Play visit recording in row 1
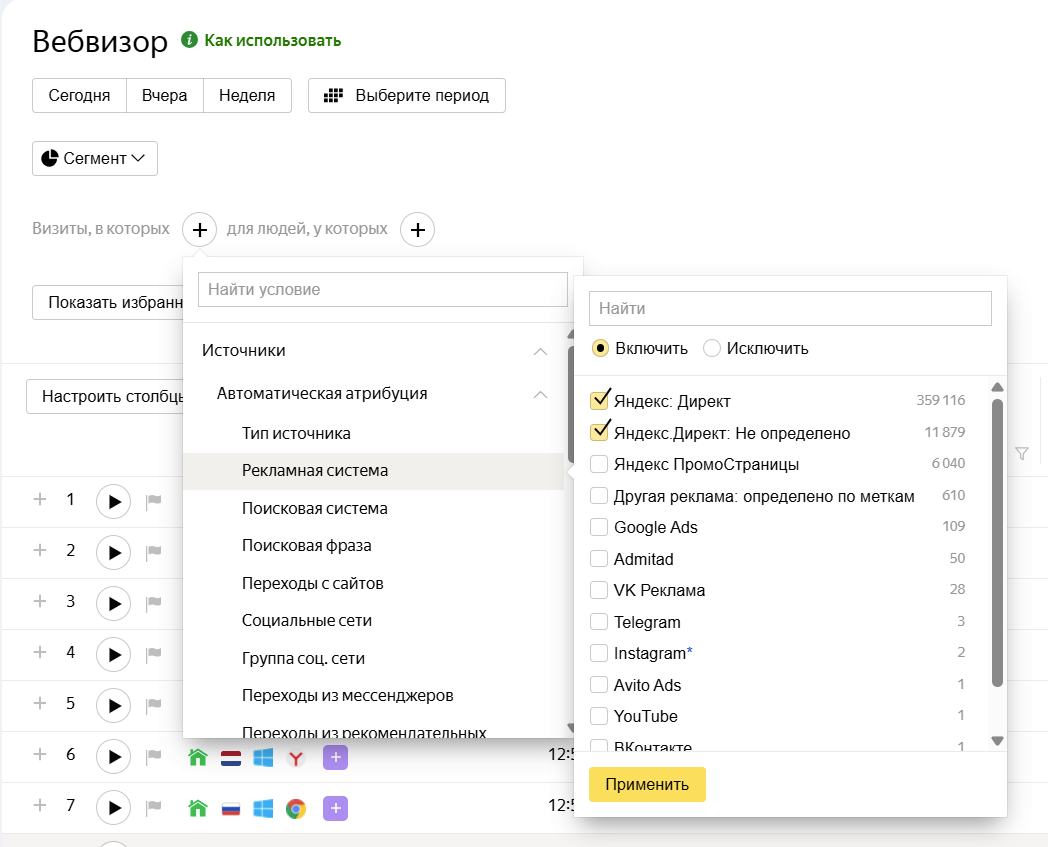Viewport: 1048px width, 847px height. [x=114, y=501]
